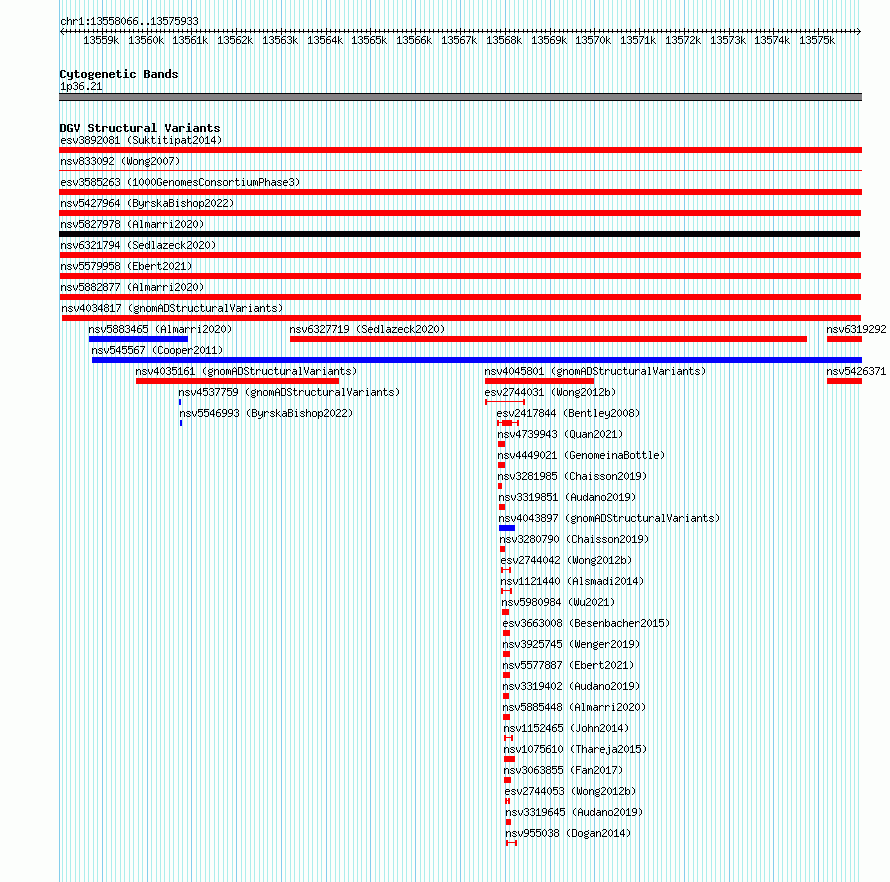Click nsv4449021 (GenomeinaBottle) label
The width and height of the screenshot is (890, 882).
pyautogui.click(x=581, y=455)
